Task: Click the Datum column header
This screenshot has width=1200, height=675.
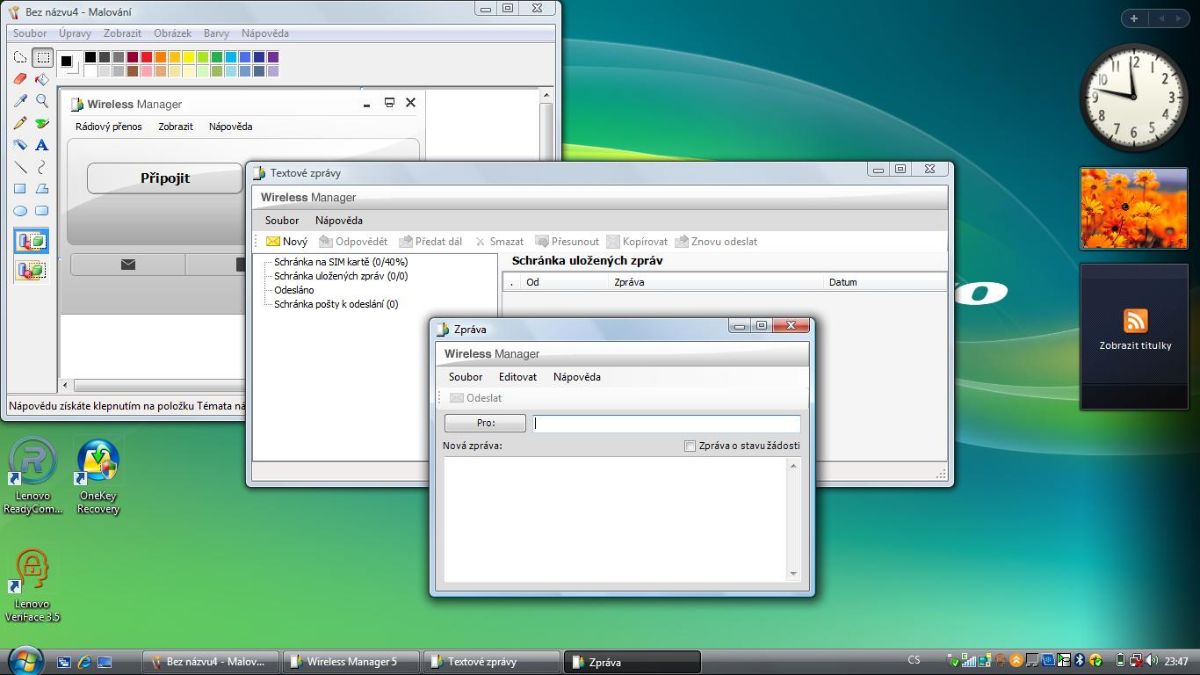Action: click(843, 283)
